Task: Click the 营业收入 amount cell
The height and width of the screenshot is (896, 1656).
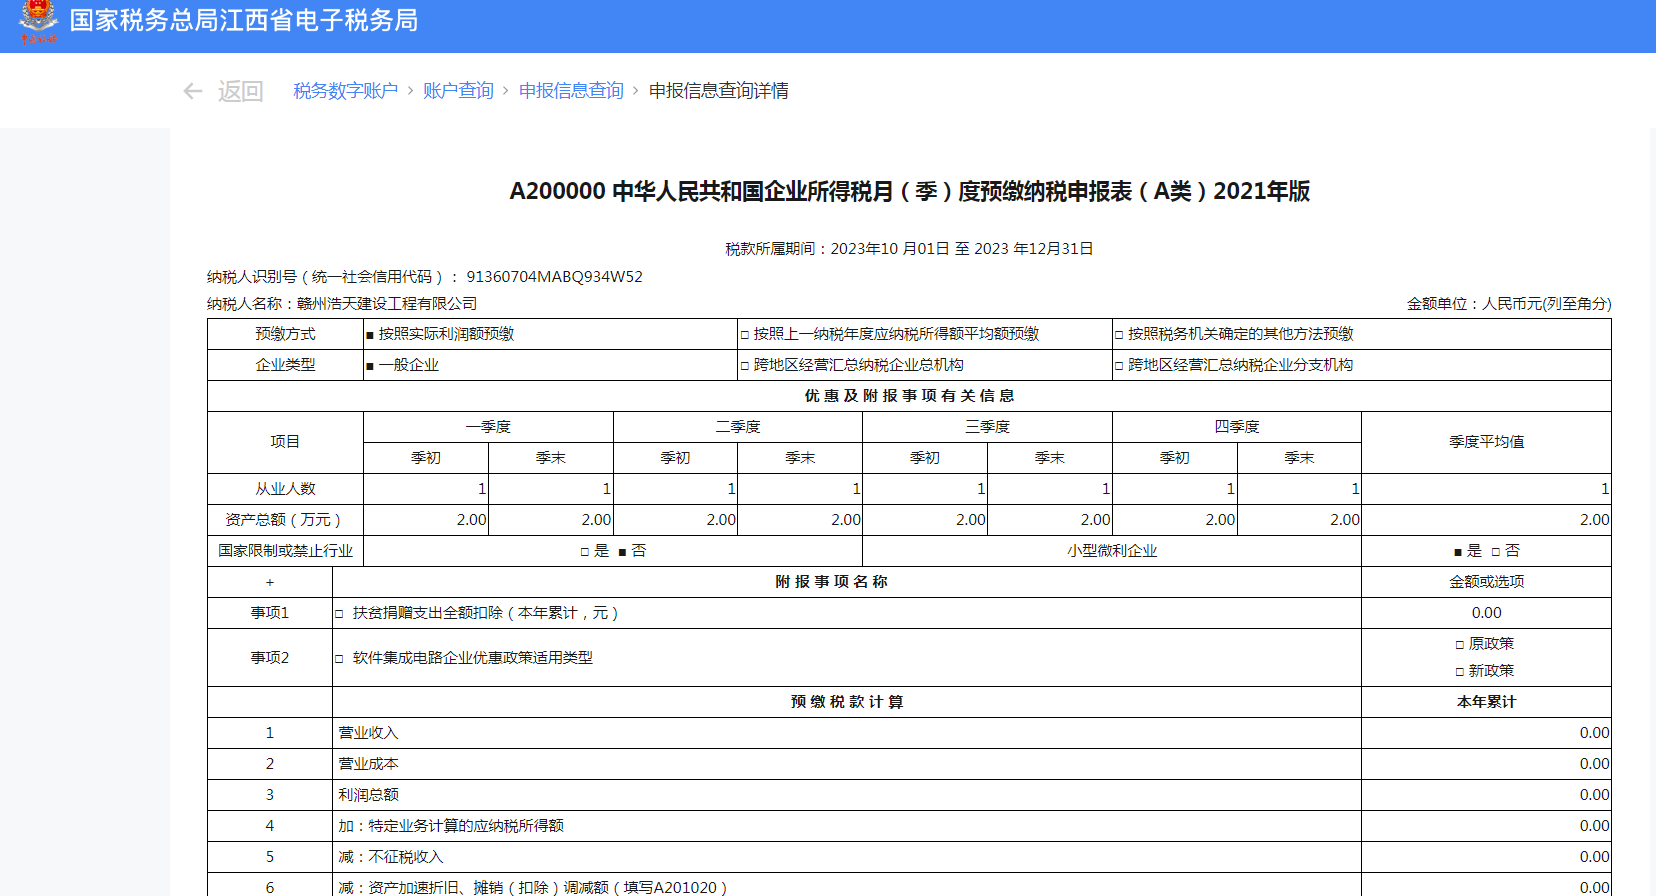Action: pos(1485,733)
